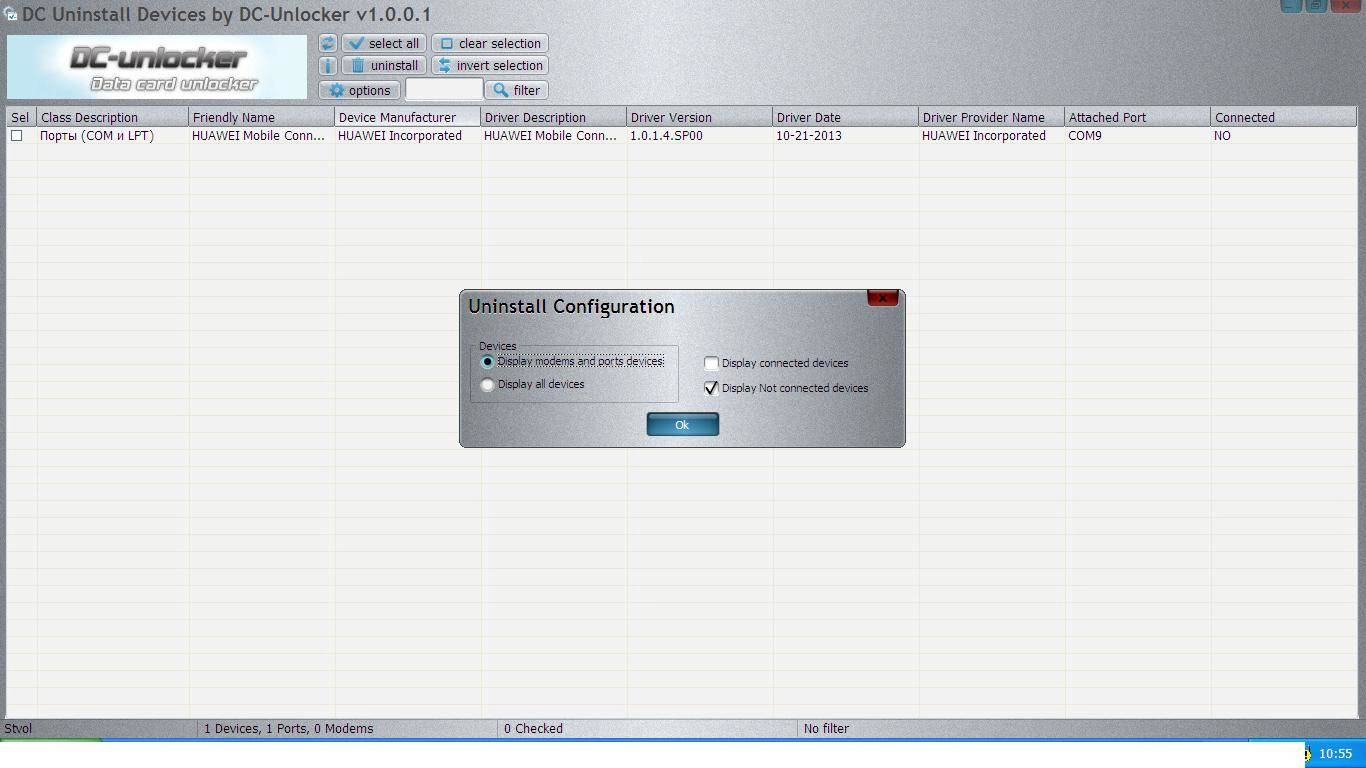Focus the filter text input field

(x=444, y=90)
